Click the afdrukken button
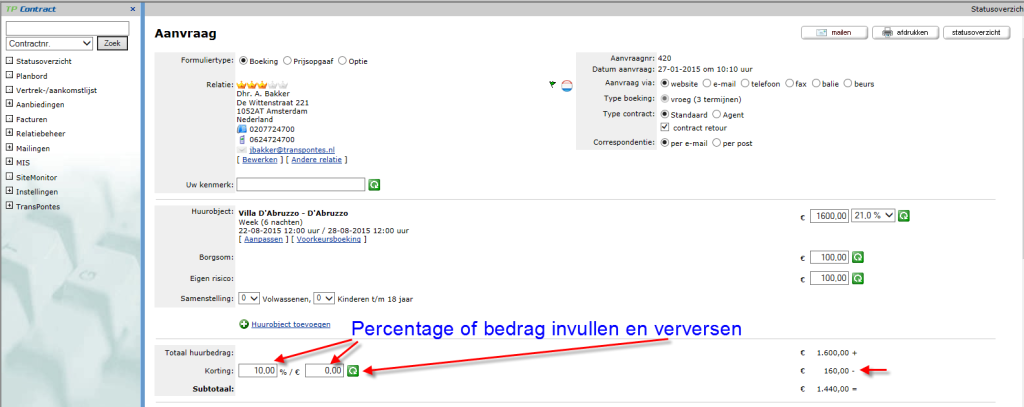 (x=904, y=33)
